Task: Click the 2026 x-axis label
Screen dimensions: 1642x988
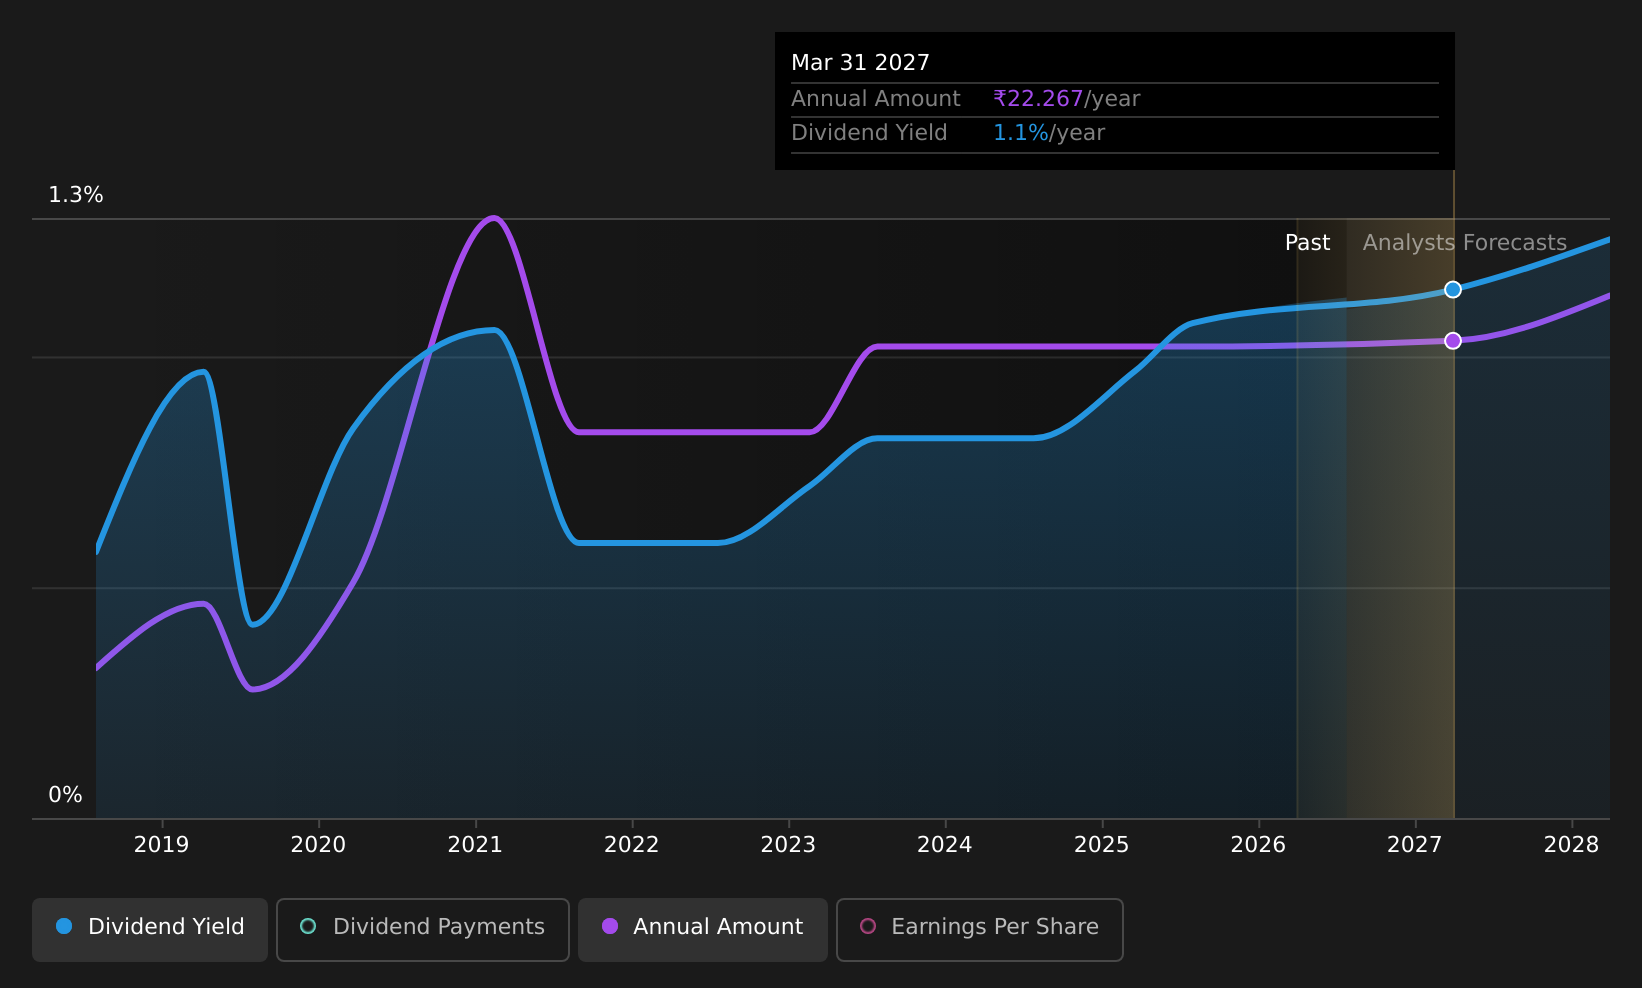Action: (x=1258, y=845)
